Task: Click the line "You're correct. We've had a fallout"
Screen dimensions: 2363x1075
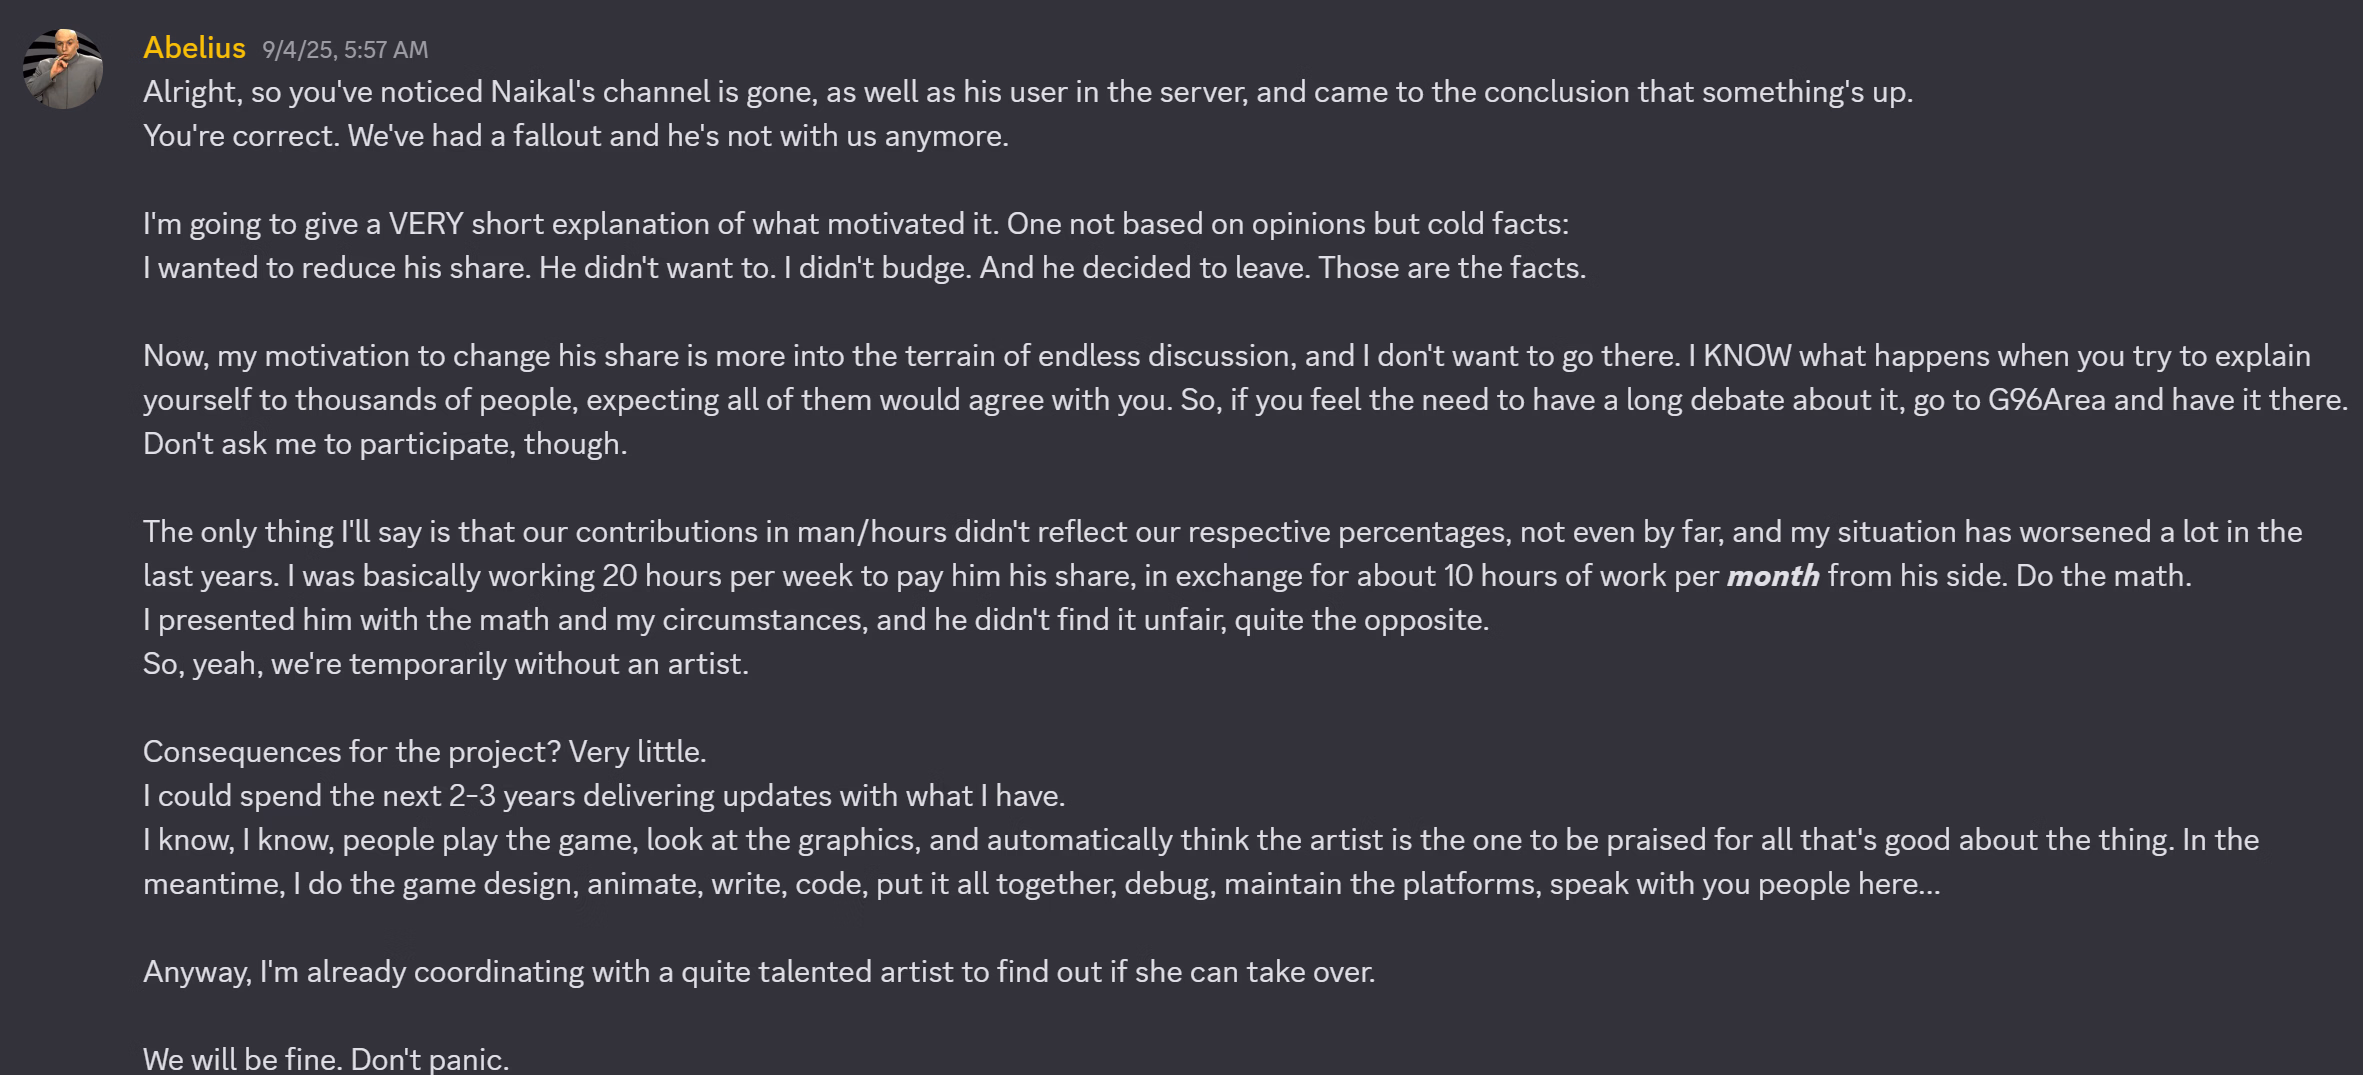Action: (x=576, y=136)
